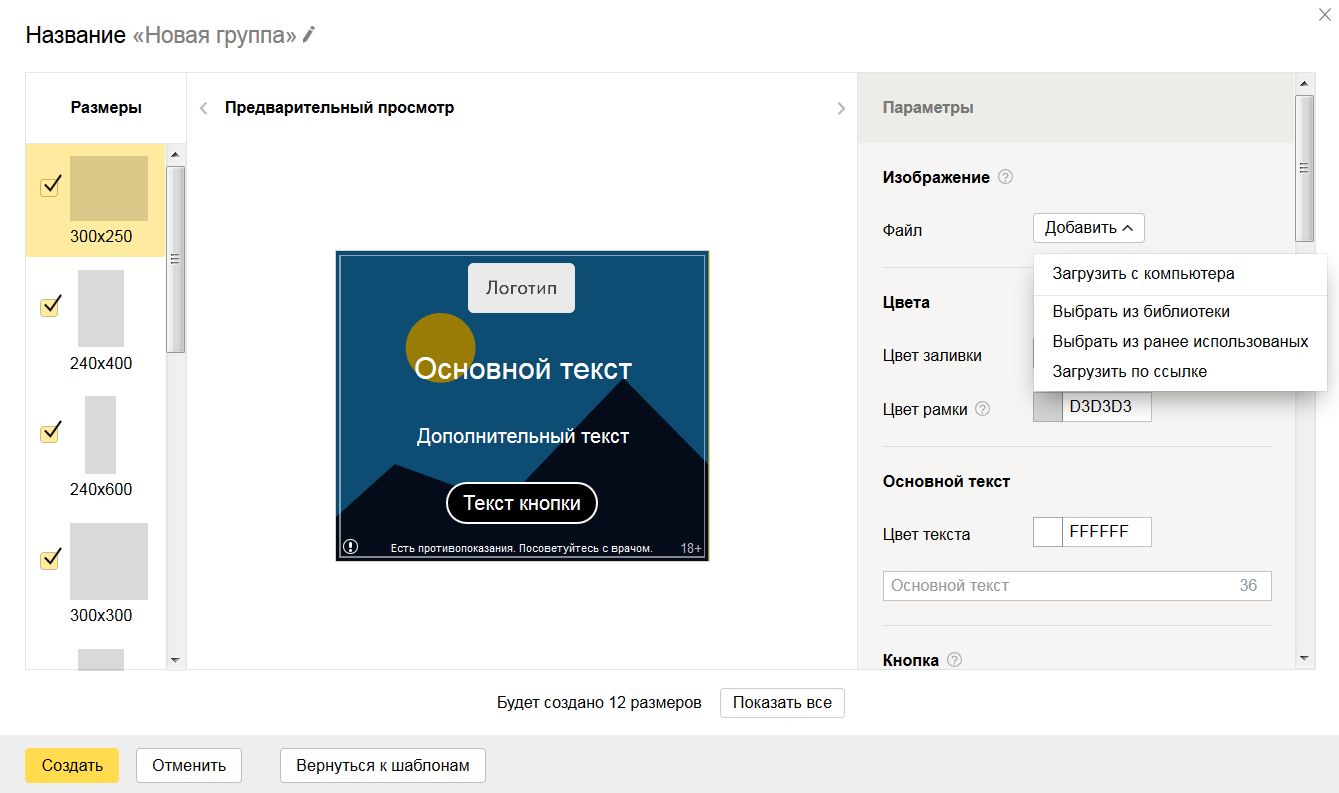Click the Отменить button
This screenshot has height=793, width=1339.
point(189,766)
